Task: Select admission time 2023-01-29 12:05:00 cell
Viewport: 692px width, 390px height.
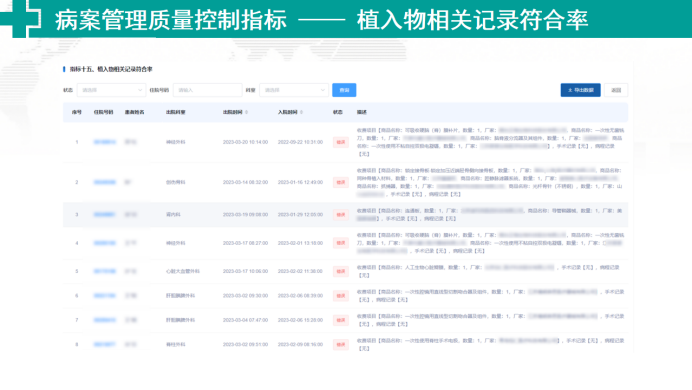Action: 300,214
